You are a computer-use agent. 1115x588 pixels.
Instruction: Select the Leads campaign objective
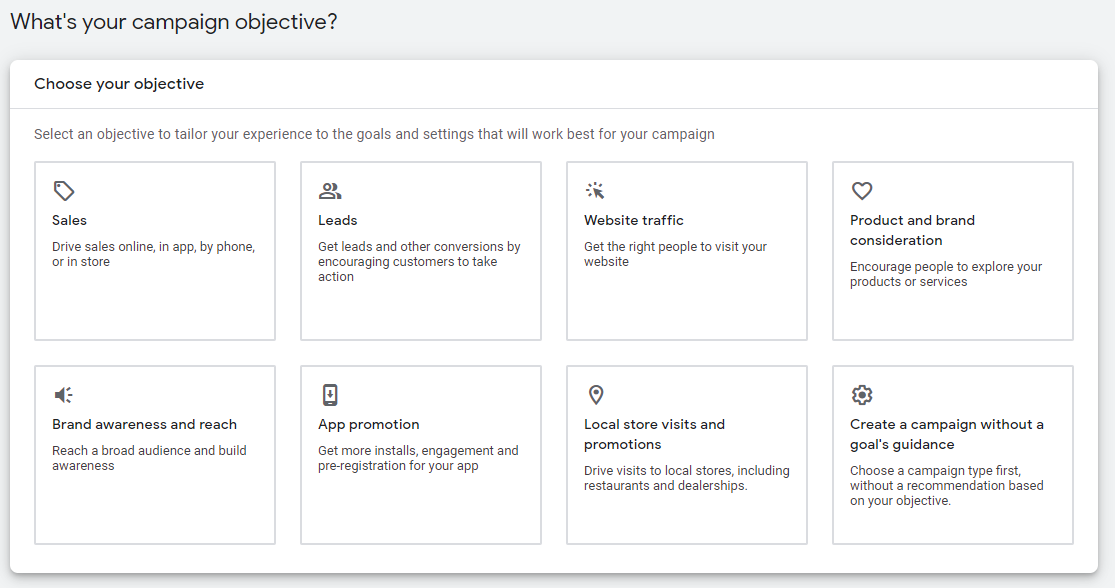coord(420,250)
